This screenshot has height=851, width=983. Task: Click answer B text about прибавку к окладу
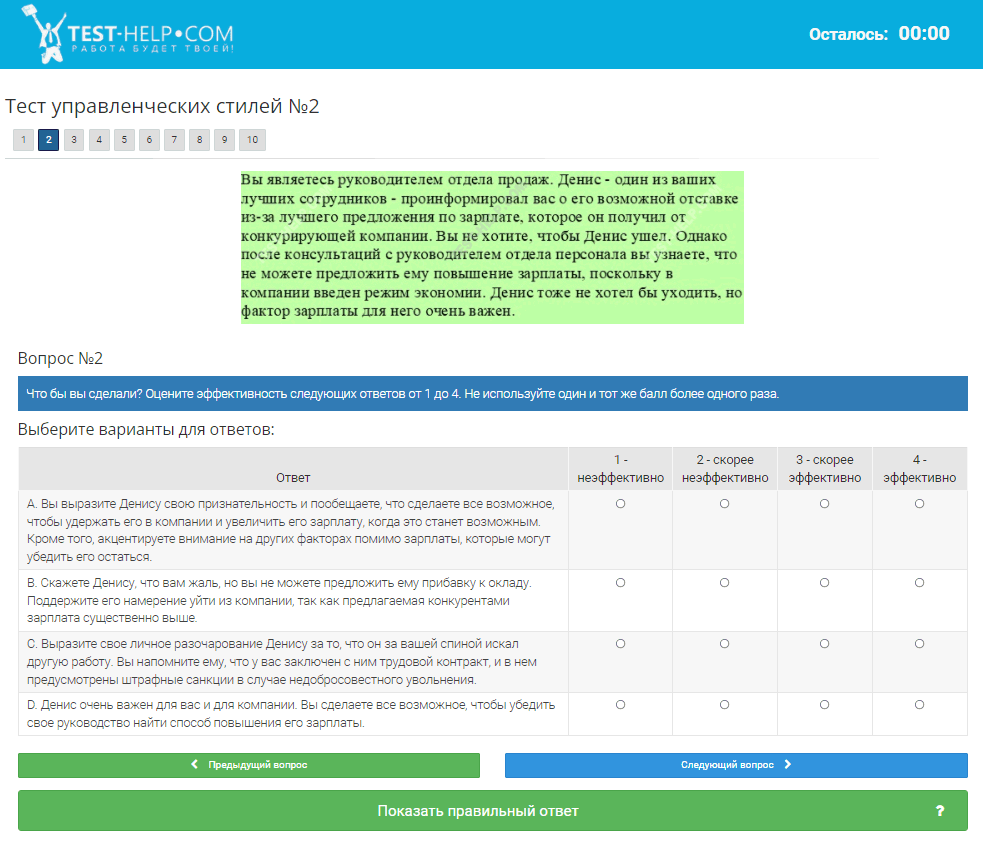(280, 600)
